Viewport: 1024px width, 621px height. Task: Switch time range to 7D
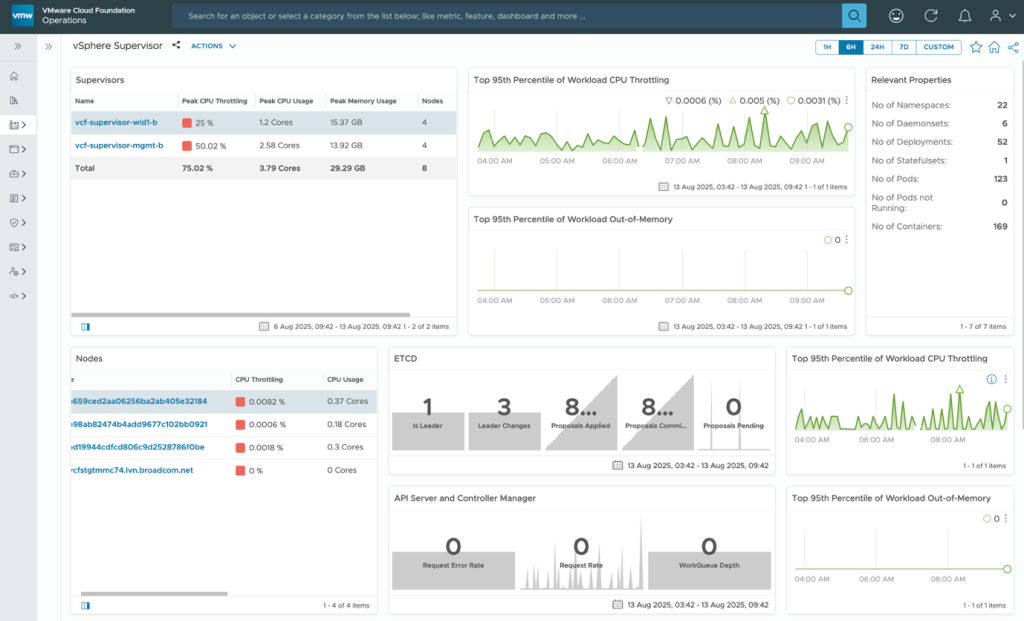pyautogui.click(x=903, y=47)
